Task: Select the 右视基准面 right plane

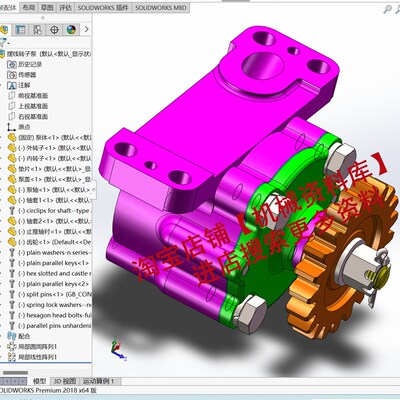Action: (x=28, y=117)
